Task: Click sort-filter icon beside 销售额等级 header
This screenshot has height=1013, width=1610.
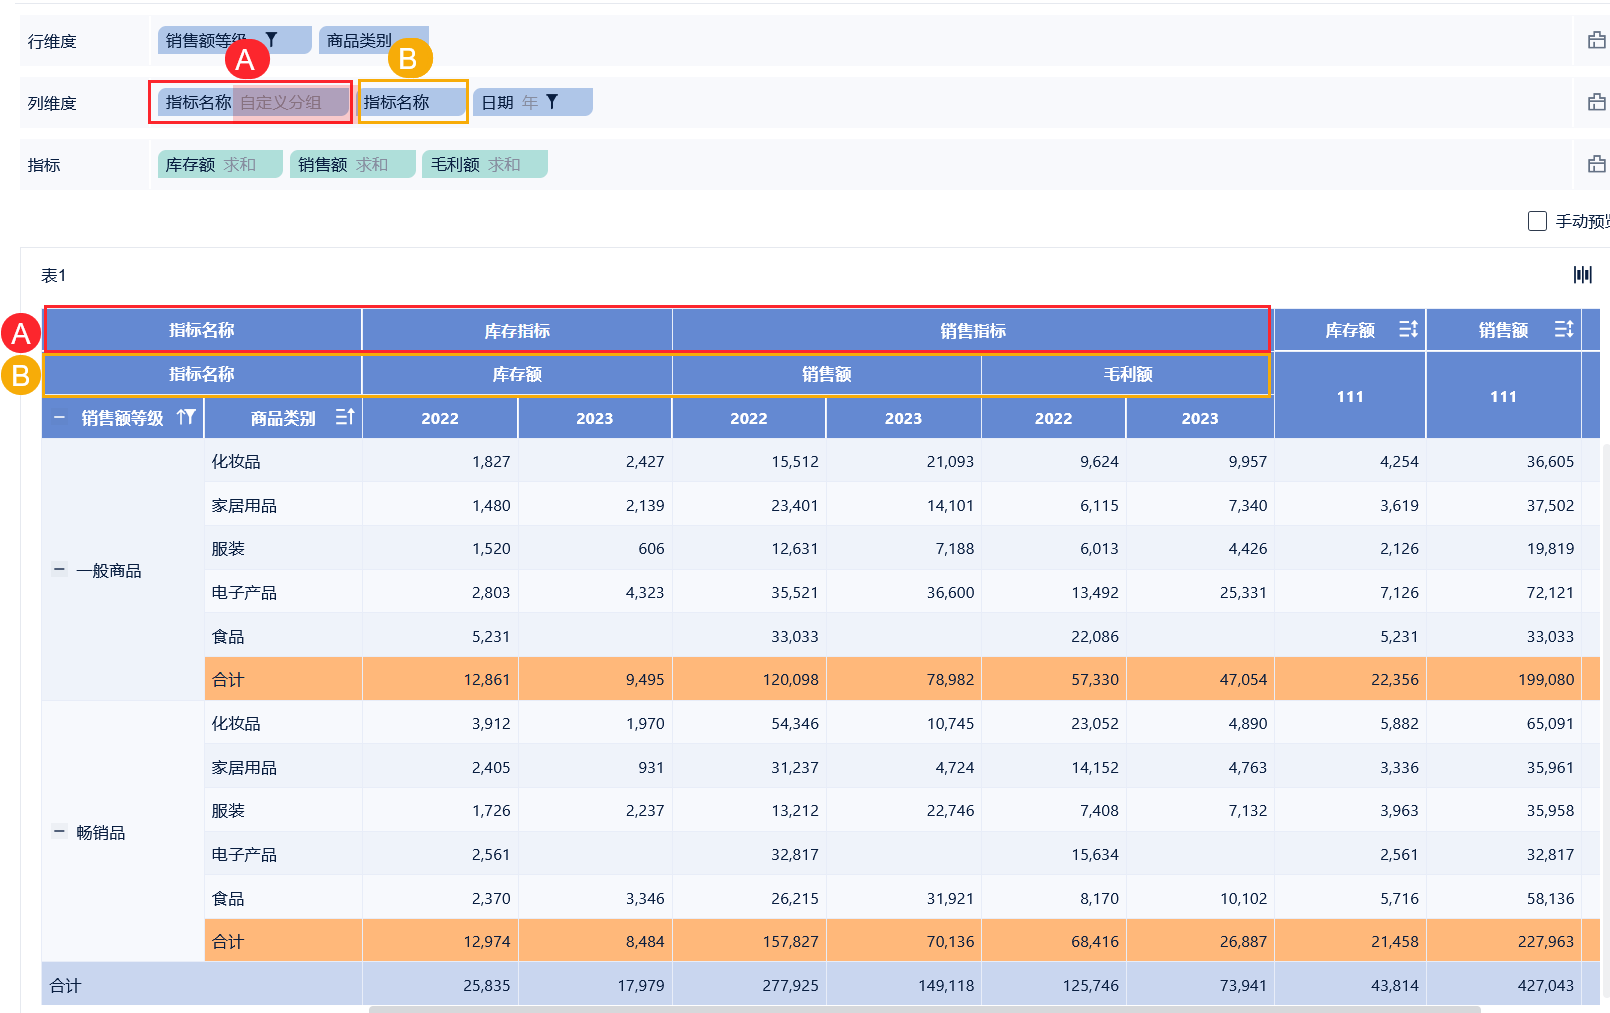Action: pyautogui.click(x=186, y=417)
